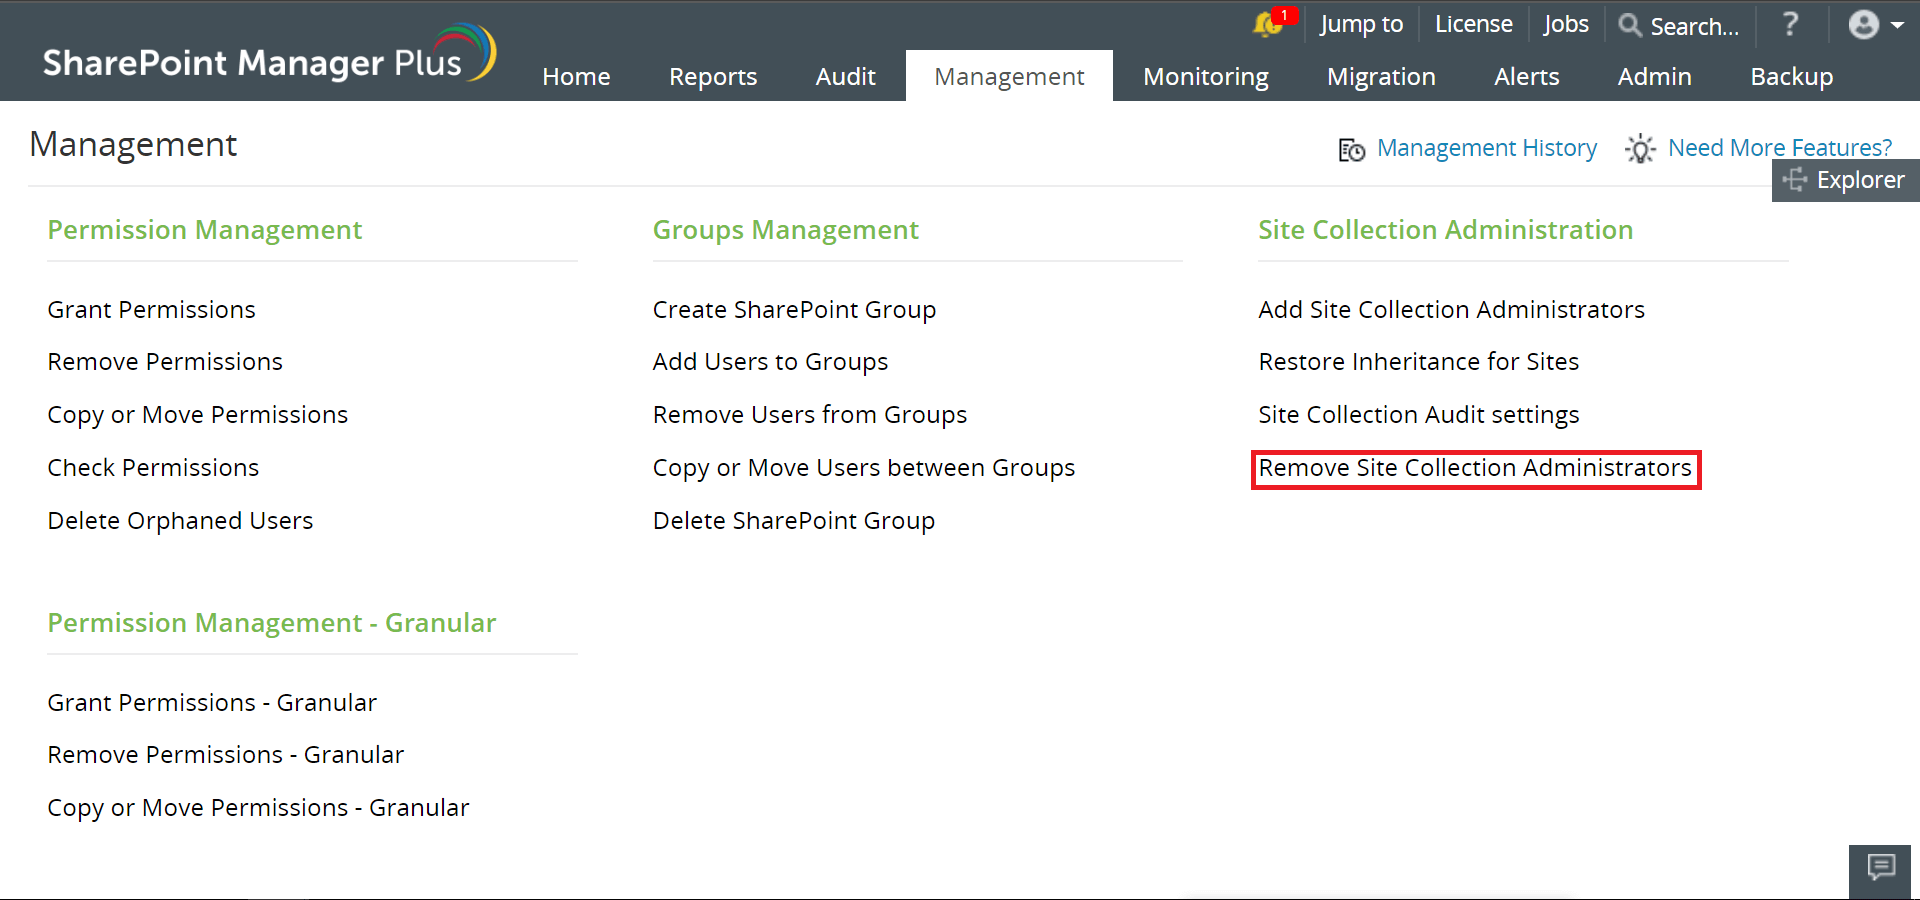Click the search magnifier icon
The width and height of the screenshot is (1920, 900).
(1630, 26)
